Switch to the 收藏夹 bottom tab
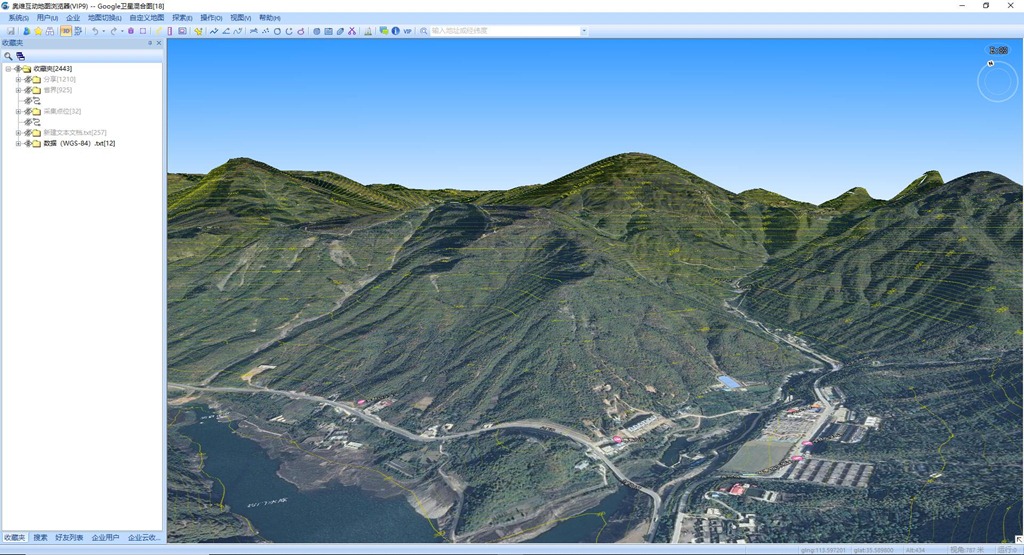Screen dimensions: 1024x555 point(14,537)
